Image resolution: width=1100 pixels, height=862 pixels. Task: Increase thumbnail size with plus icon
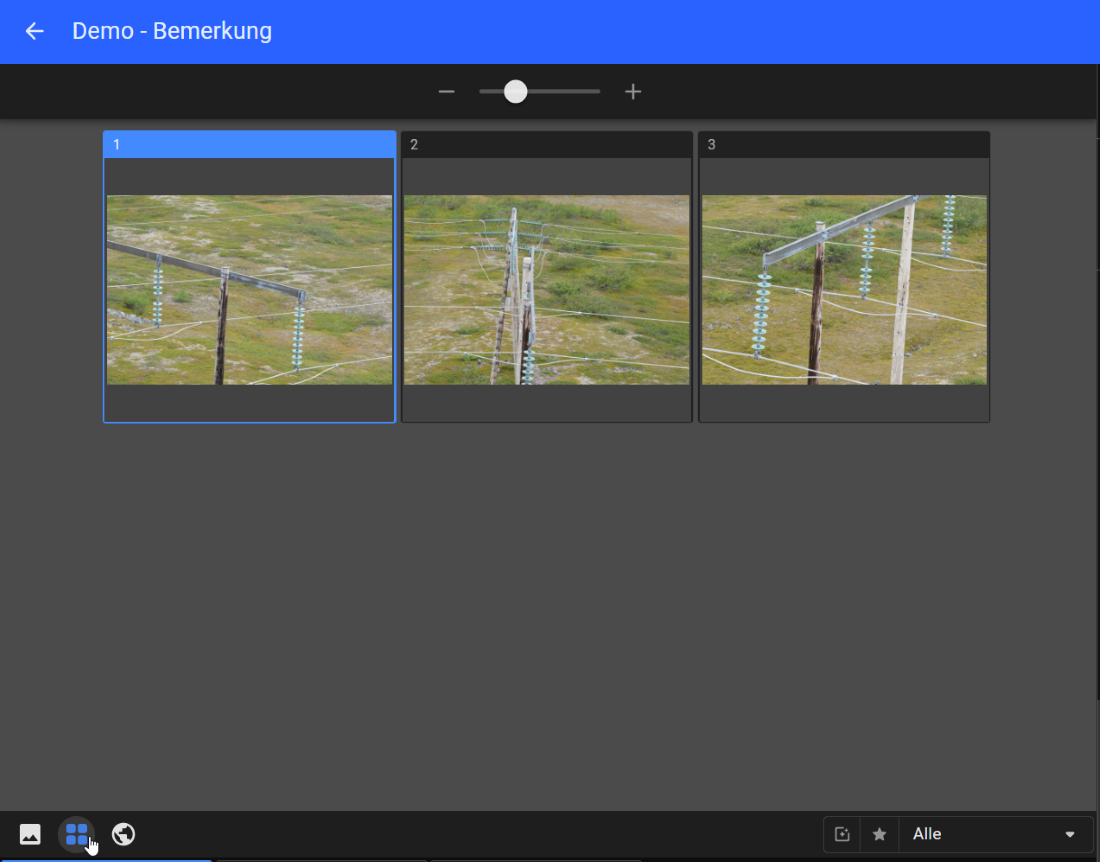point(633,92)
